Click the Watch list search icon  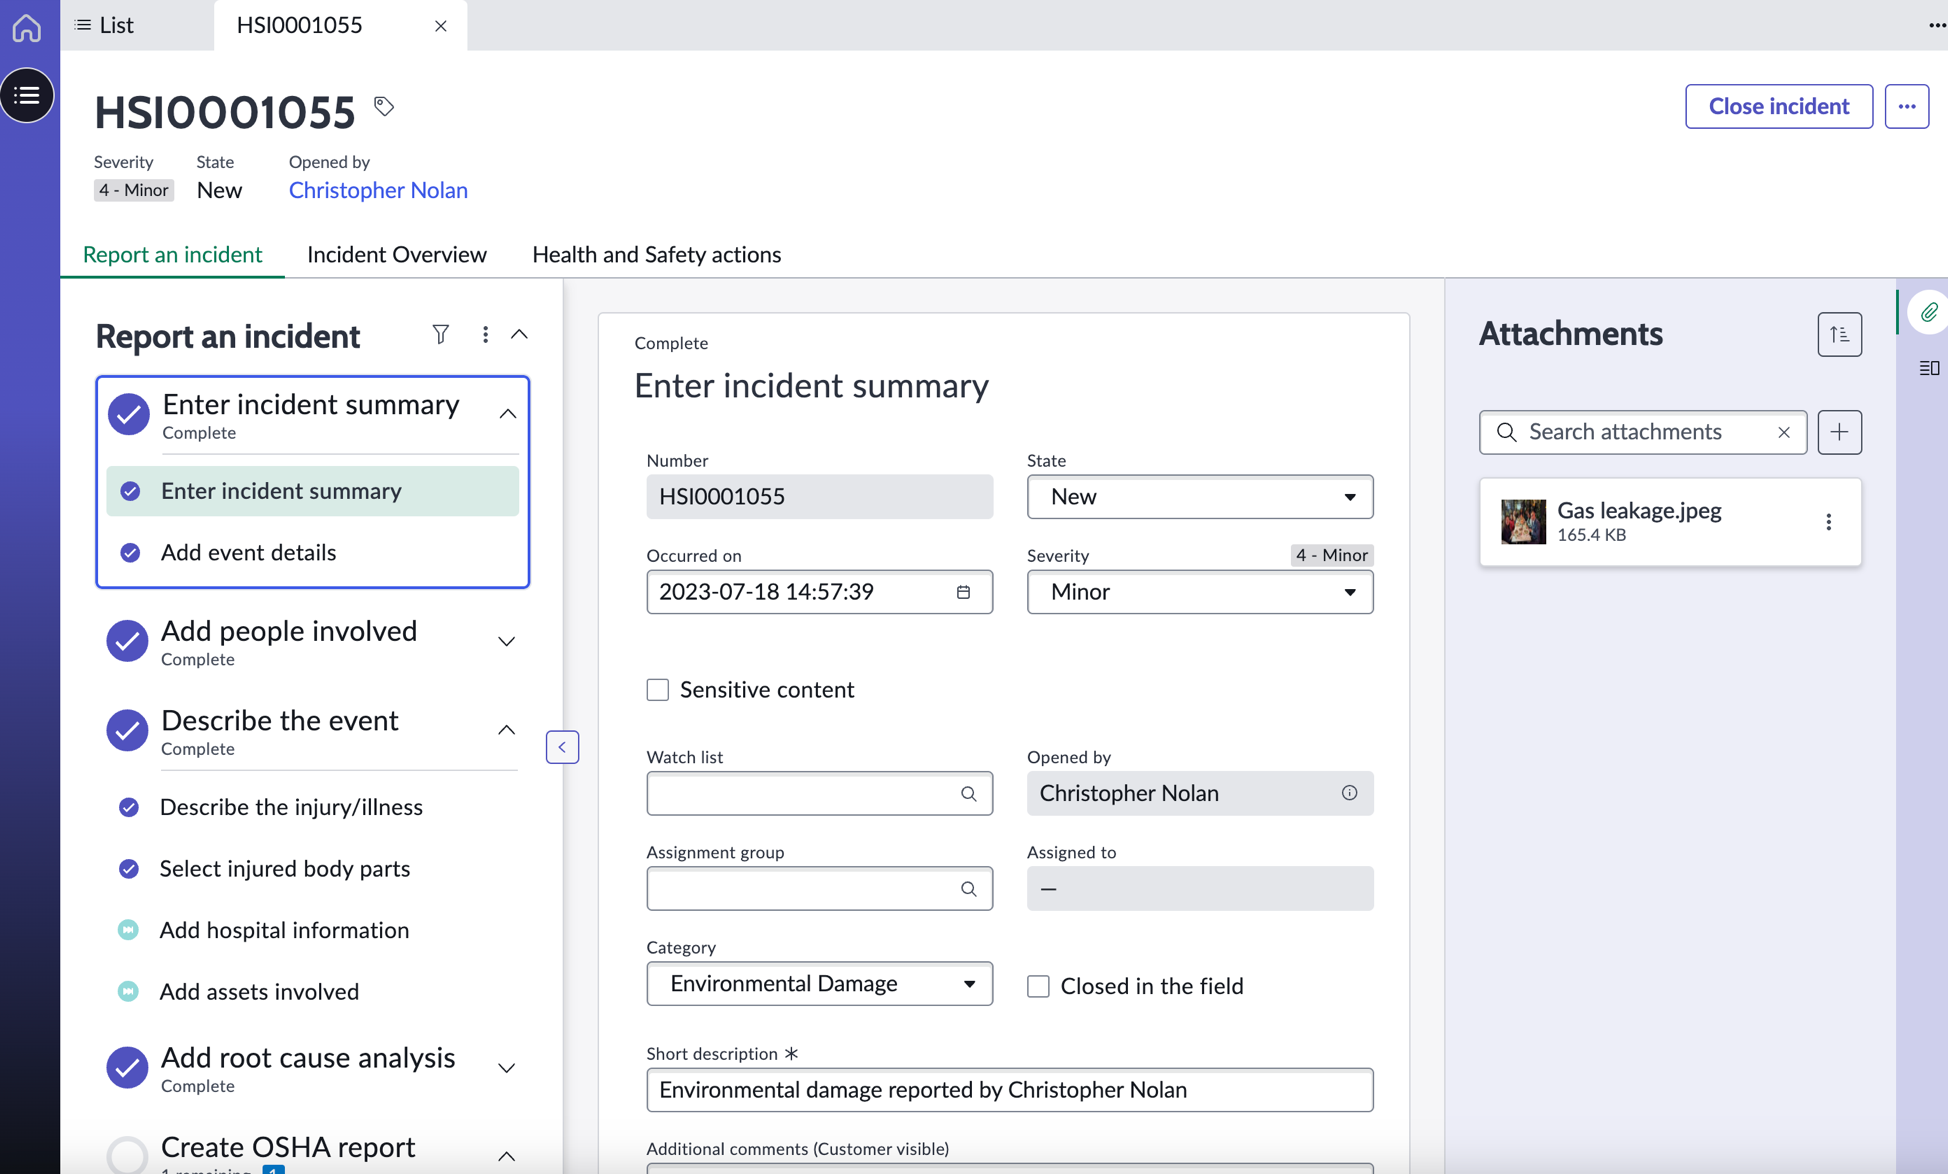point(968,794)
